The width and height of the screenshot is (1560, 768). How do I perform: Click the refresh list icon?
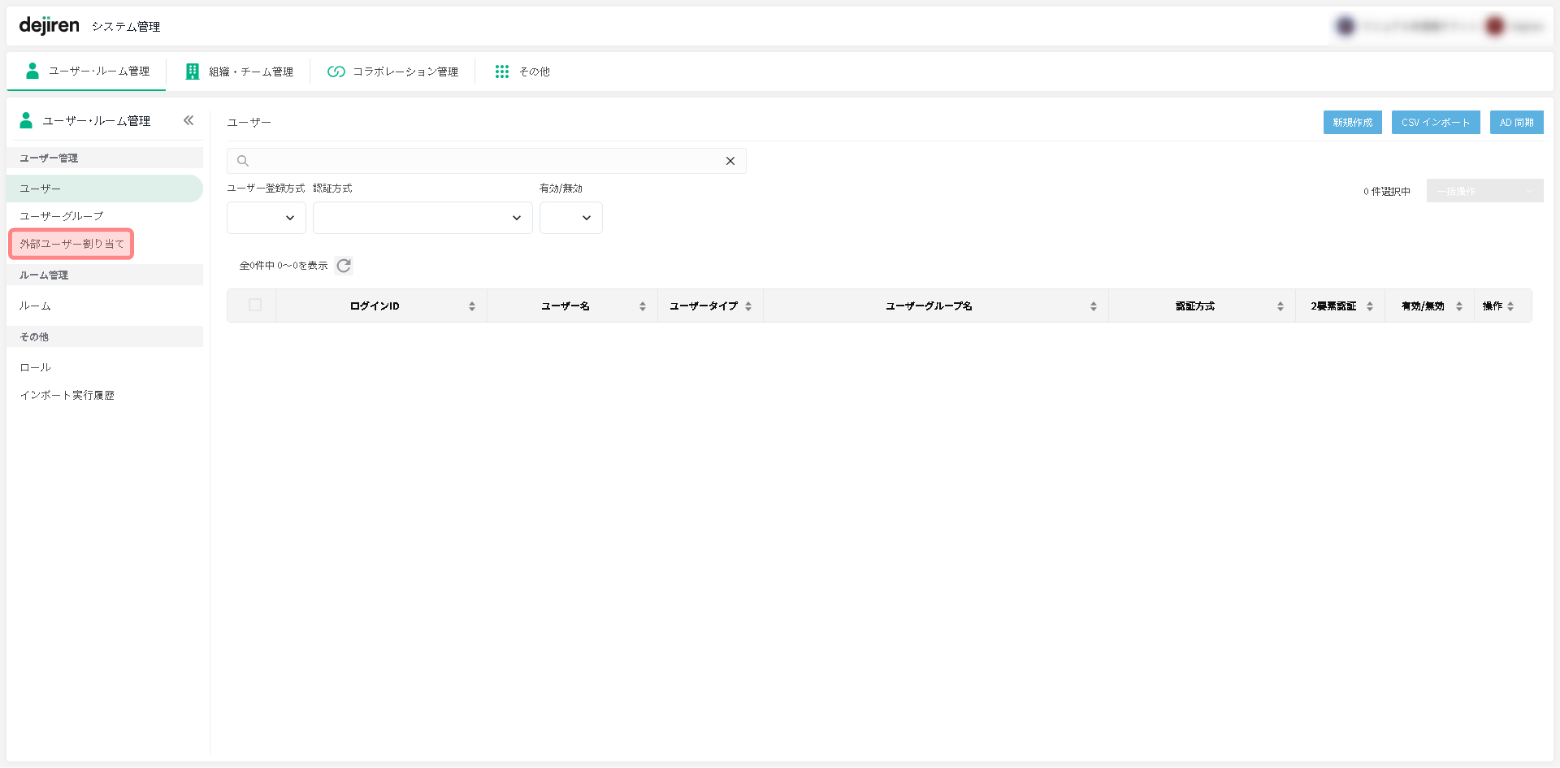point(344,266)
